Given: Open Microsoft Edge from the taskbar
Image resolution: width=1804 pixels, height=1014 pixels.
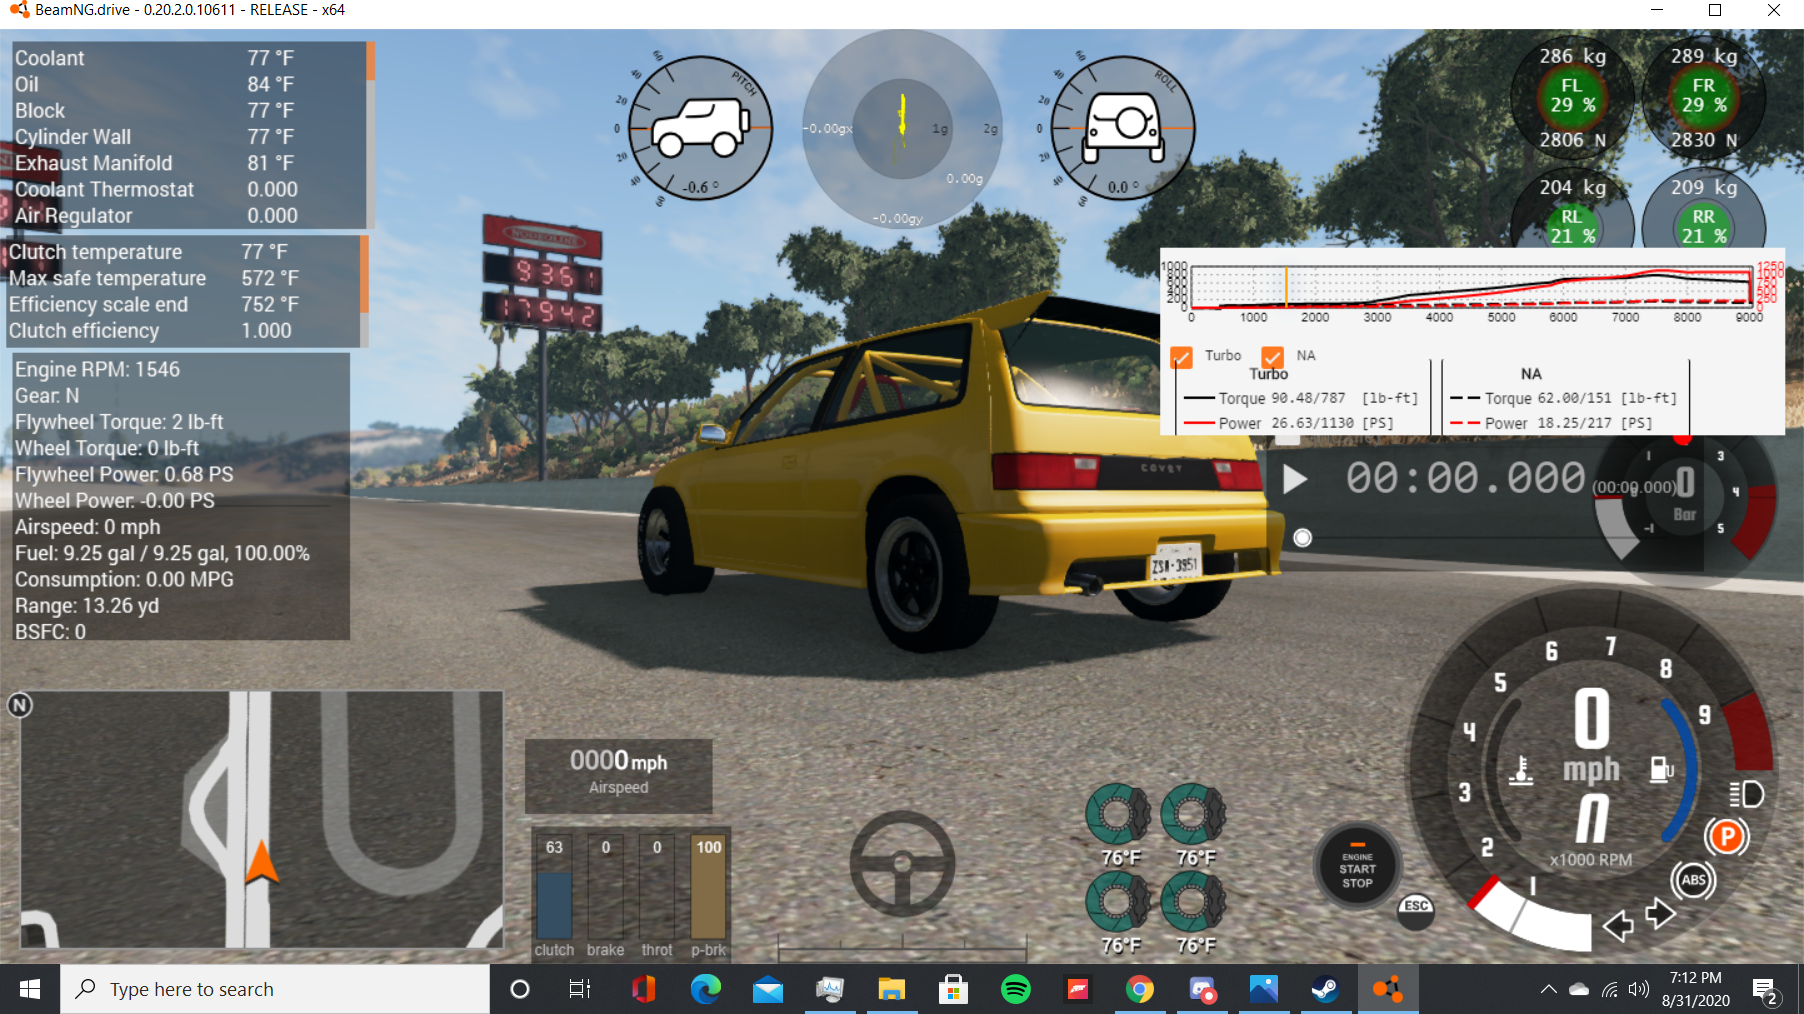Looking at the screenshot, I should tap(705, 989).
